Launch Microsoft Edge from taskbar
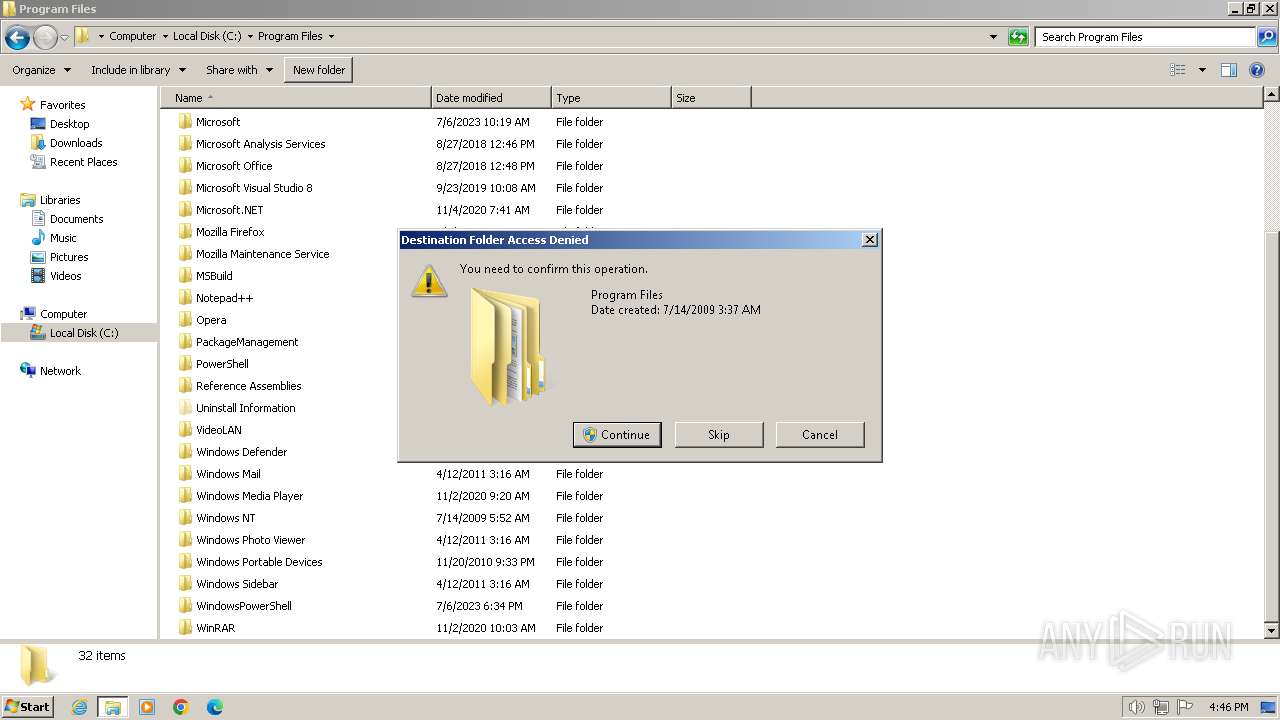 215,707
